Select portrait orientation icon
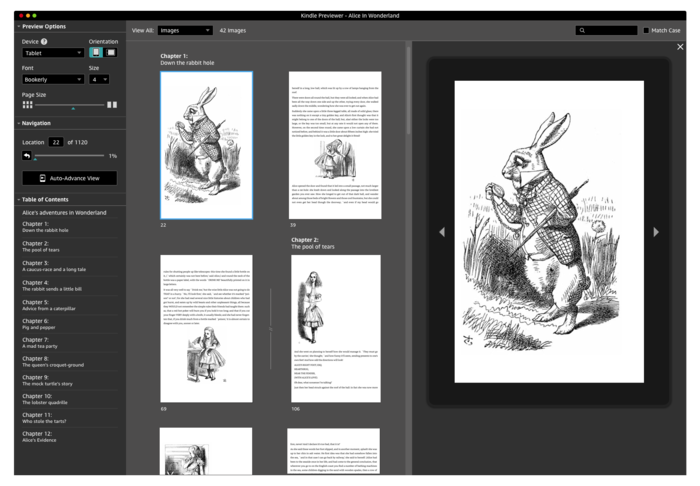 (x=96, y=53)
